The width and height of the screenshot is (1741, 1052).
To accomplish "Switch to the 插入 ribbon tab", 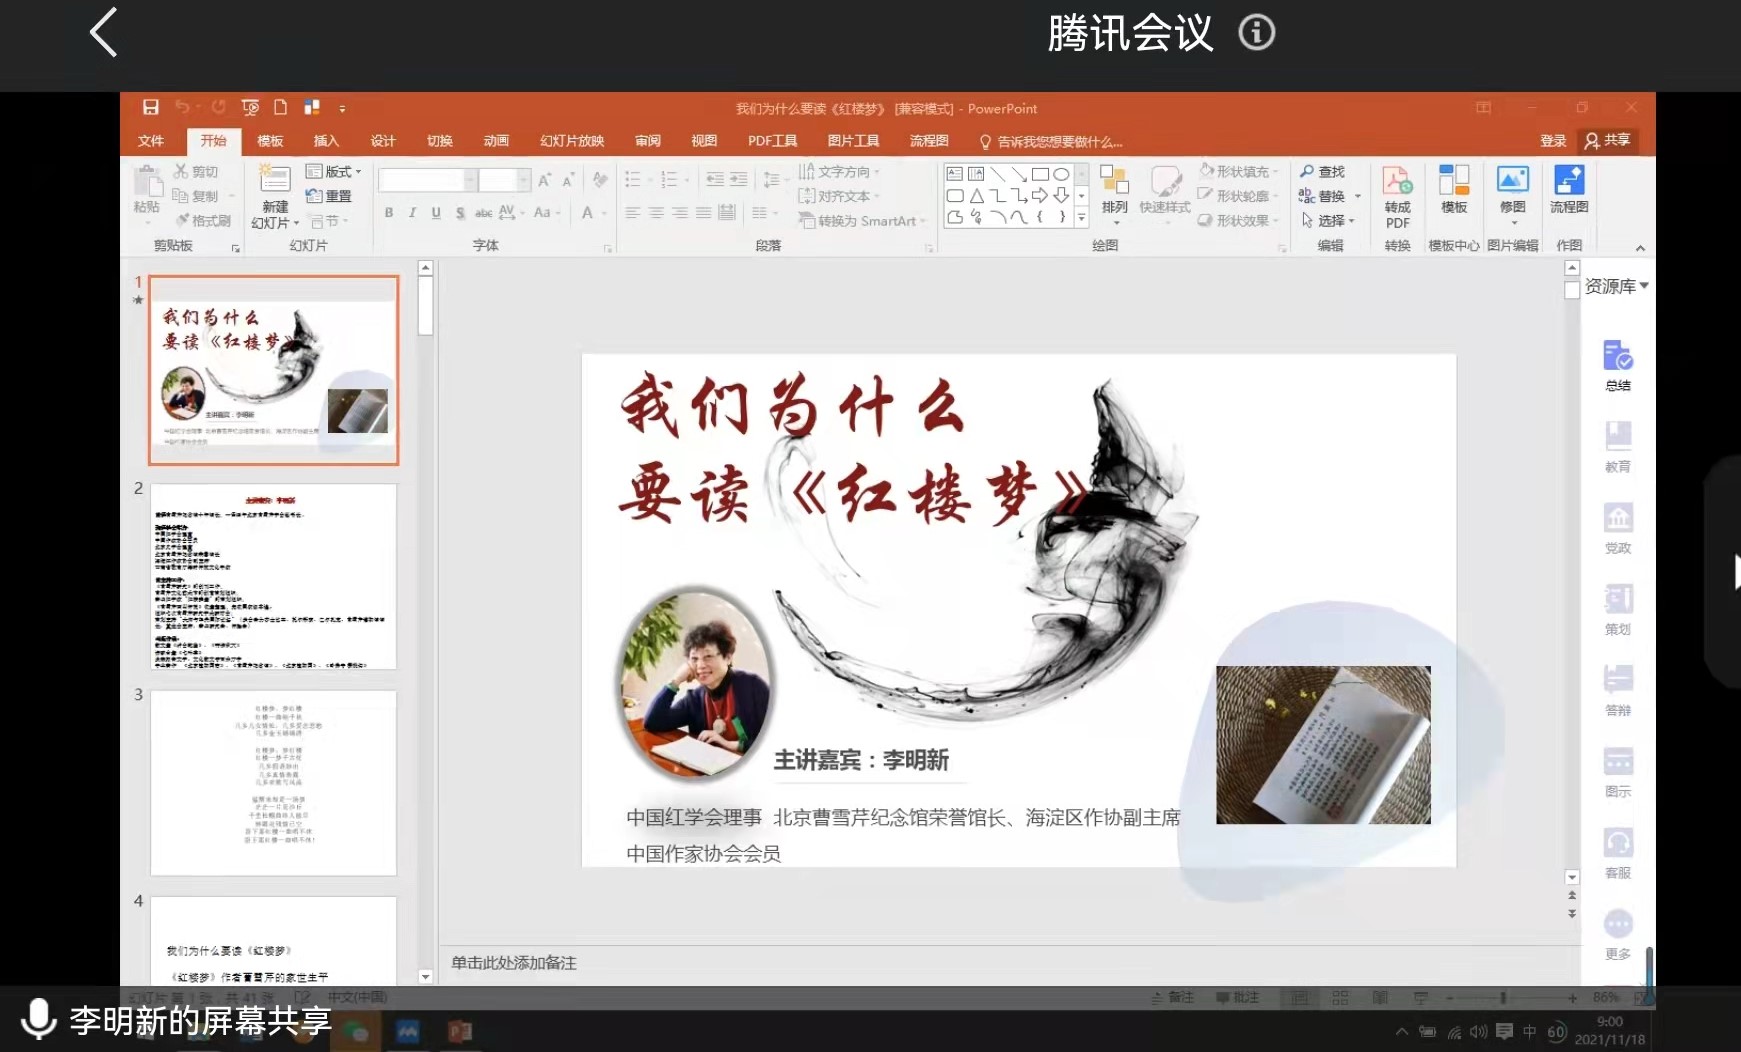I will tap(326, 141).
